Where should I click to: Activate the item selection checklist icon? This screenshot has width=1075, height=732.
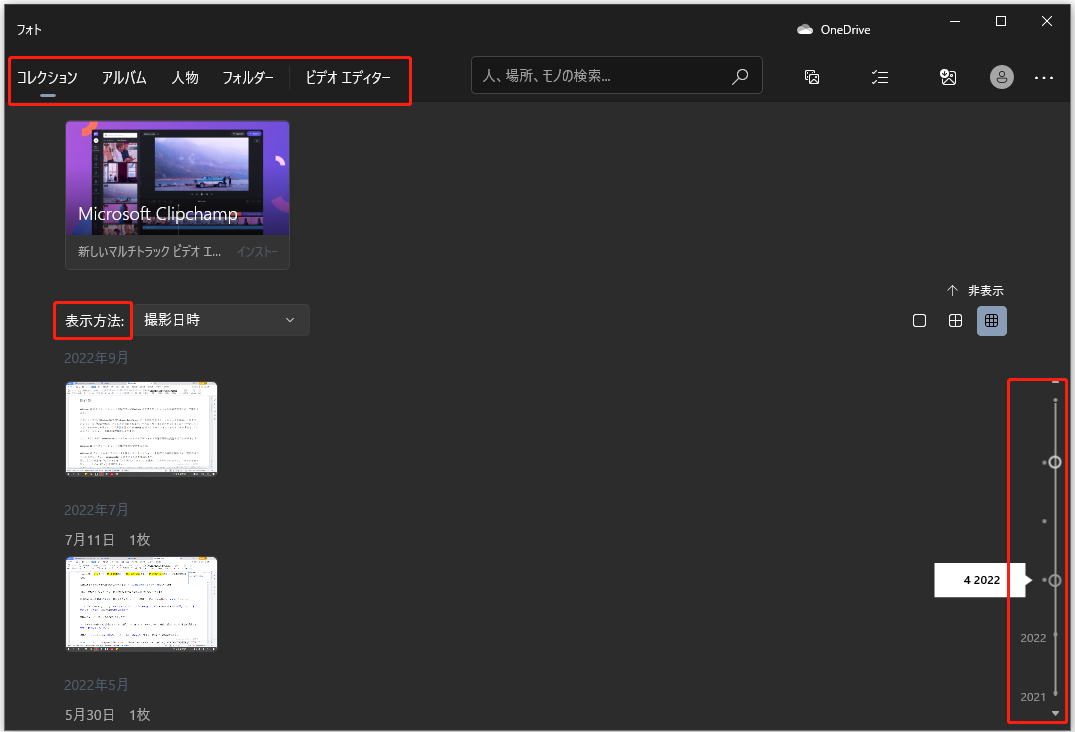880,76
